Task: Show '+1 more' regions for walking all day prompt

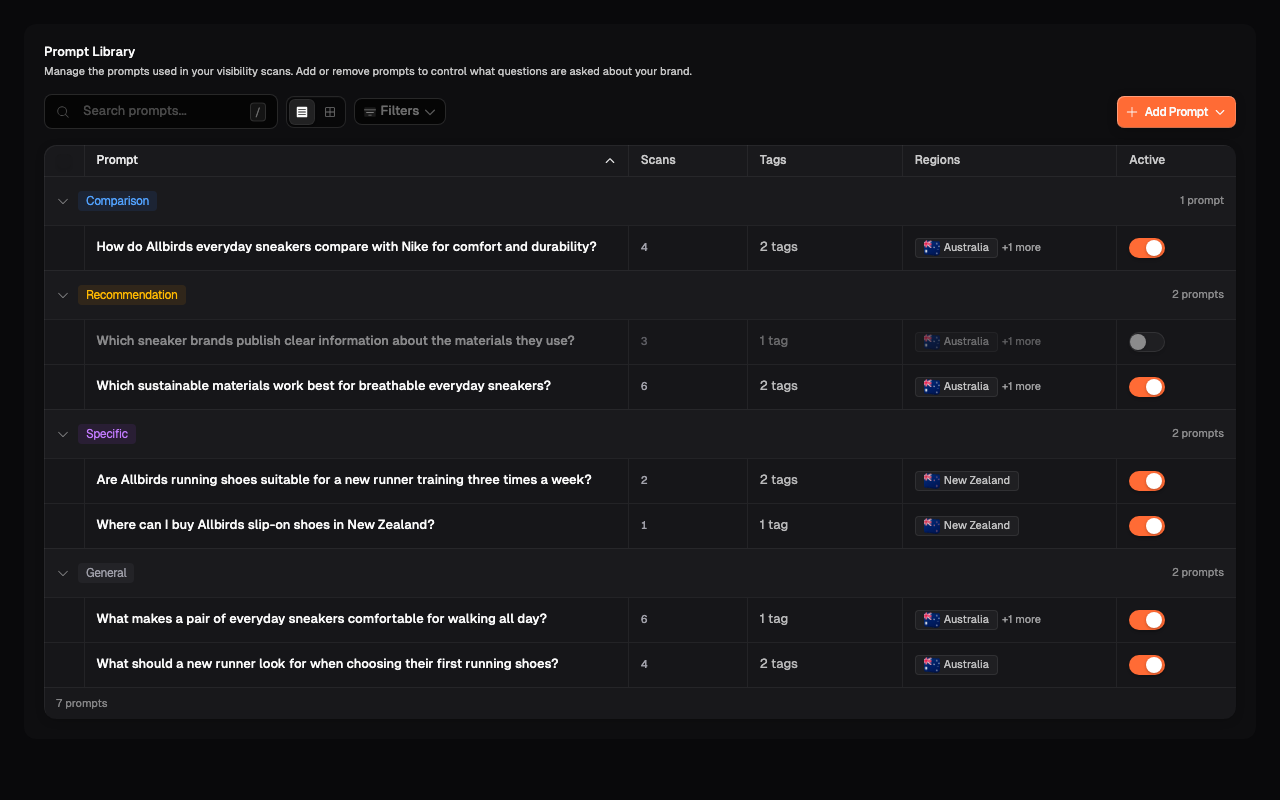Action: [1021, 620]
